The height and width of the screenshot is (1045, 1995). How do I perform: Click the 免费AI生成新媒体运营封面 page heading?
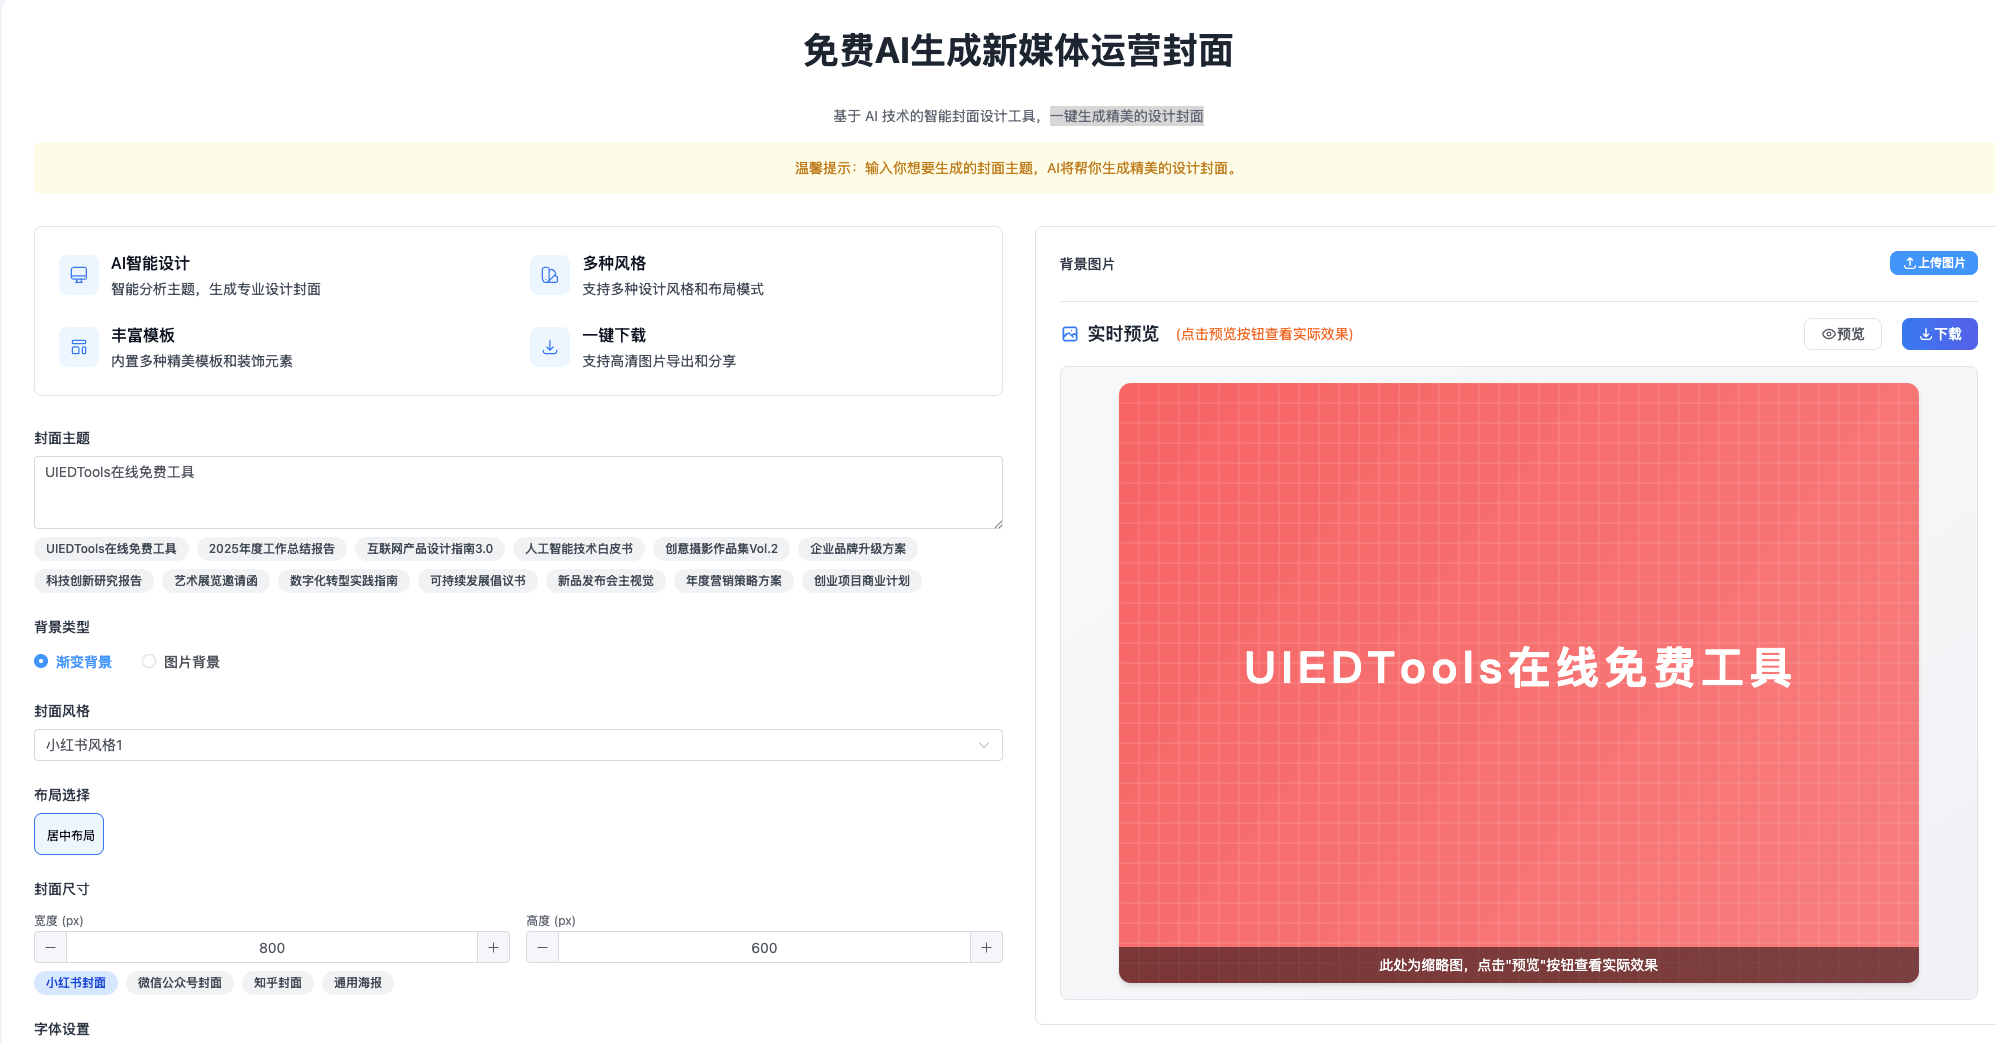1018,50
